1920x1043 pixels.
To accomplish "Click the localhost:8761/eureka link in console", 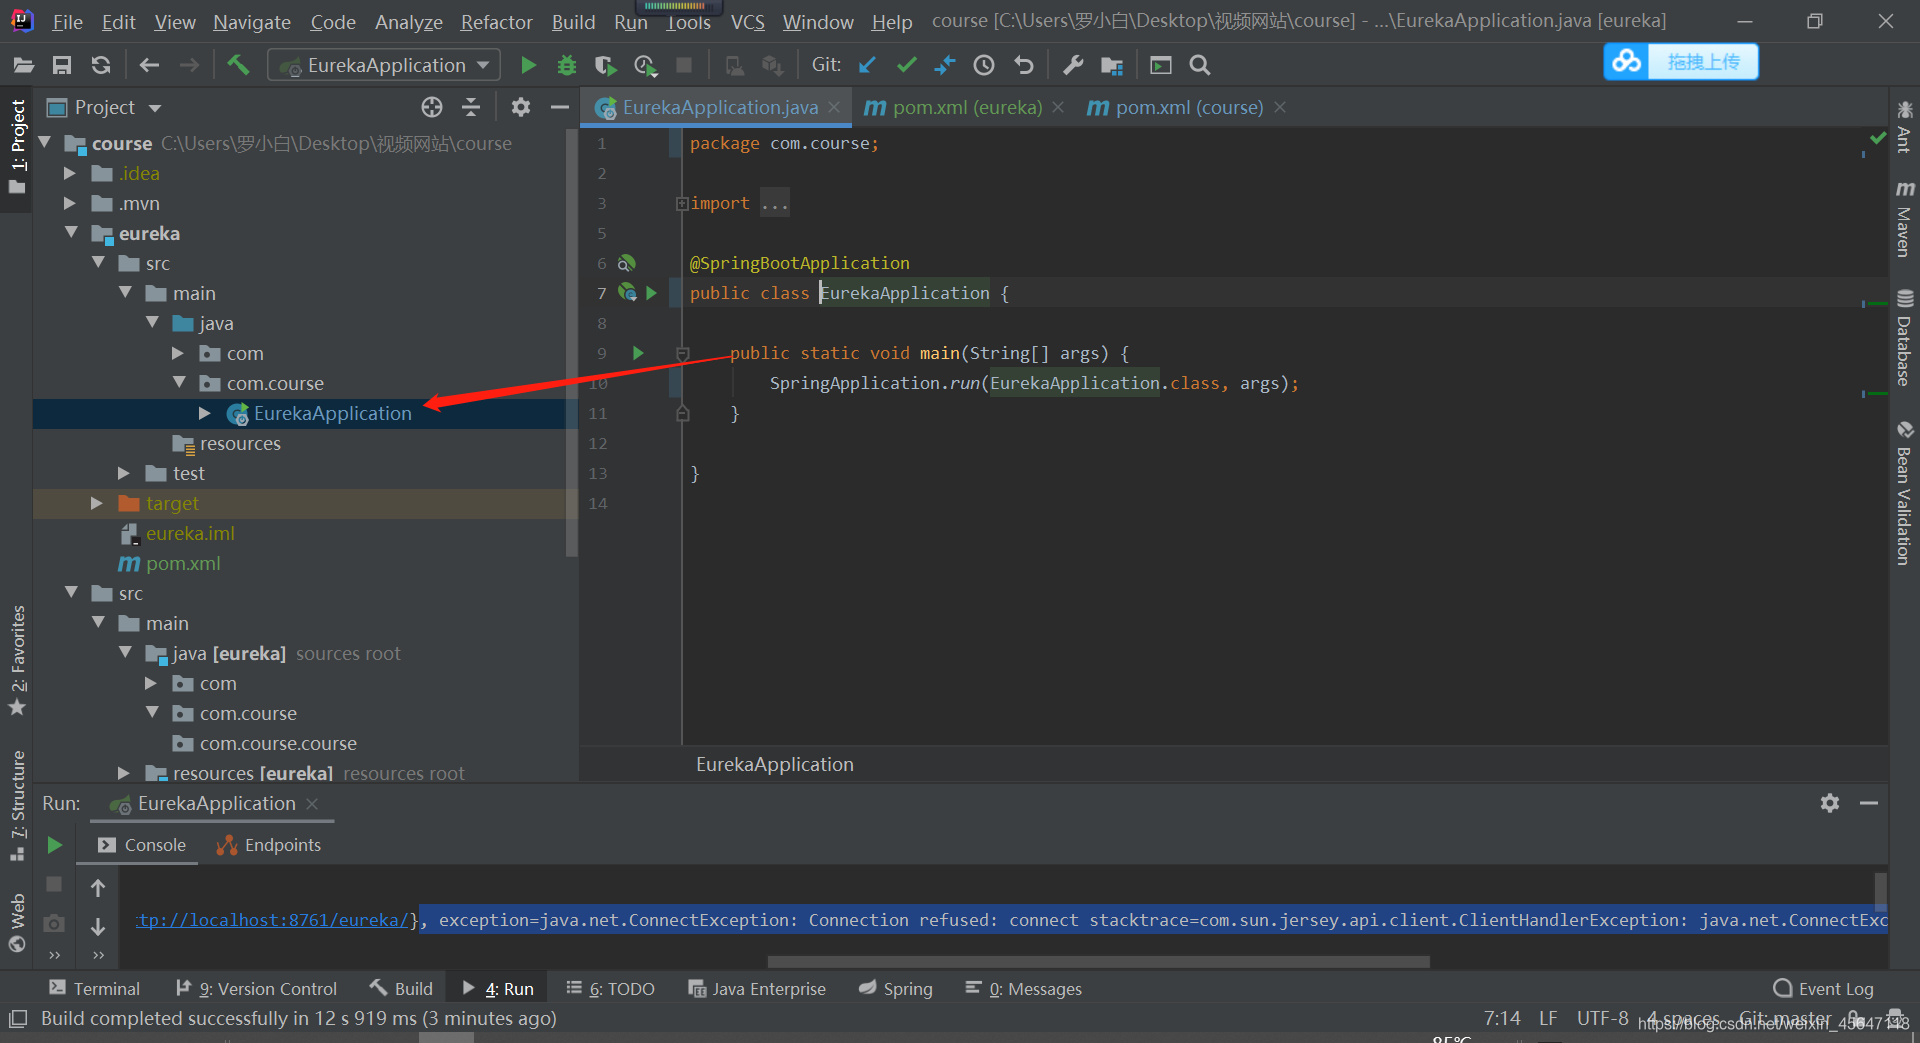I will pos(272,920).
